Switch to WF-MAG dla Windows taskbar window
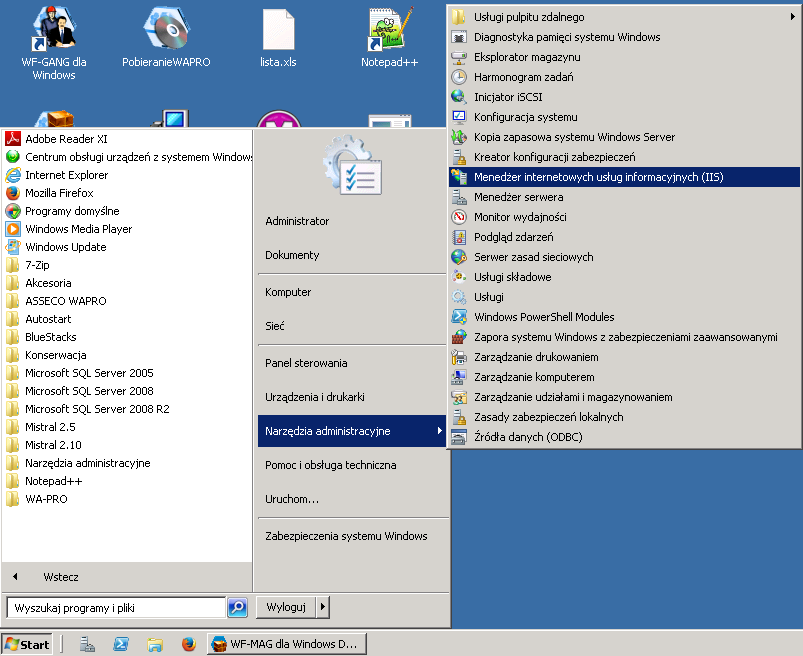This screenshot has width=803, height=656. [x=287, y=644]
